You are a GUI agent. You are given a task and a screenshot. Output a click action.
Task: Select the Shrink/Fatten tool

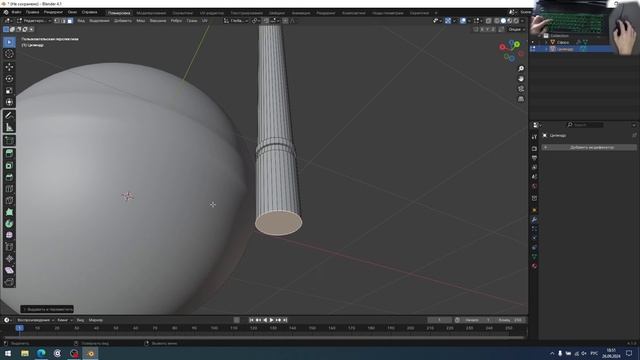click(x=9, y=259)
